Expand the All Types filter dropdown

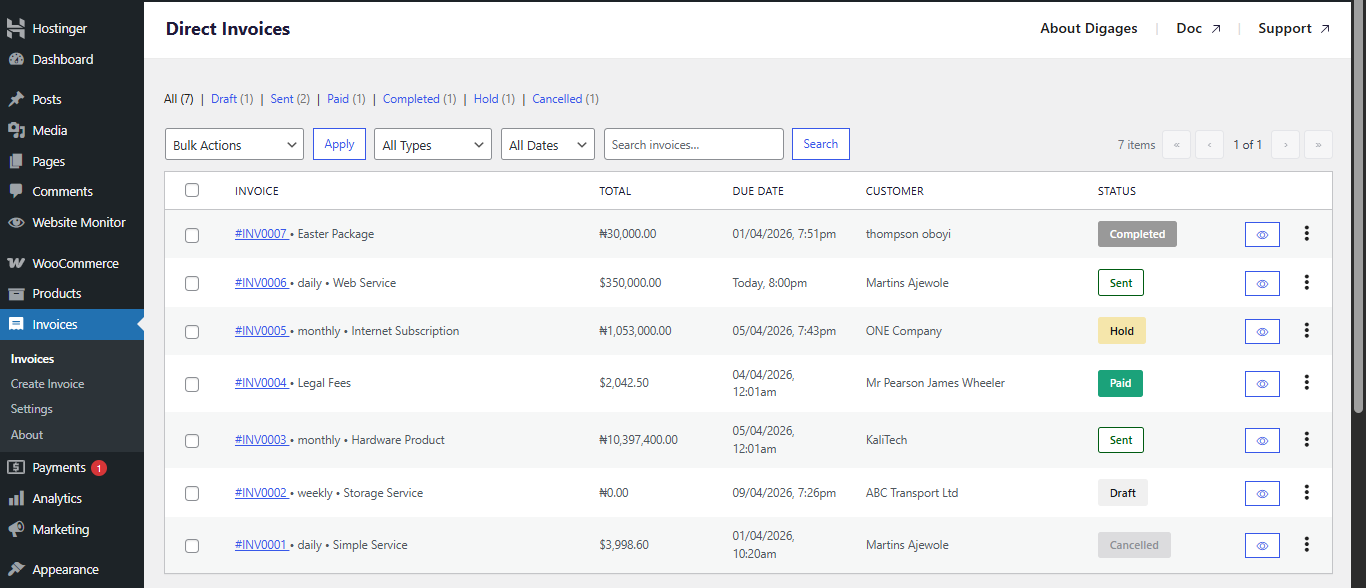click(432, 144)
